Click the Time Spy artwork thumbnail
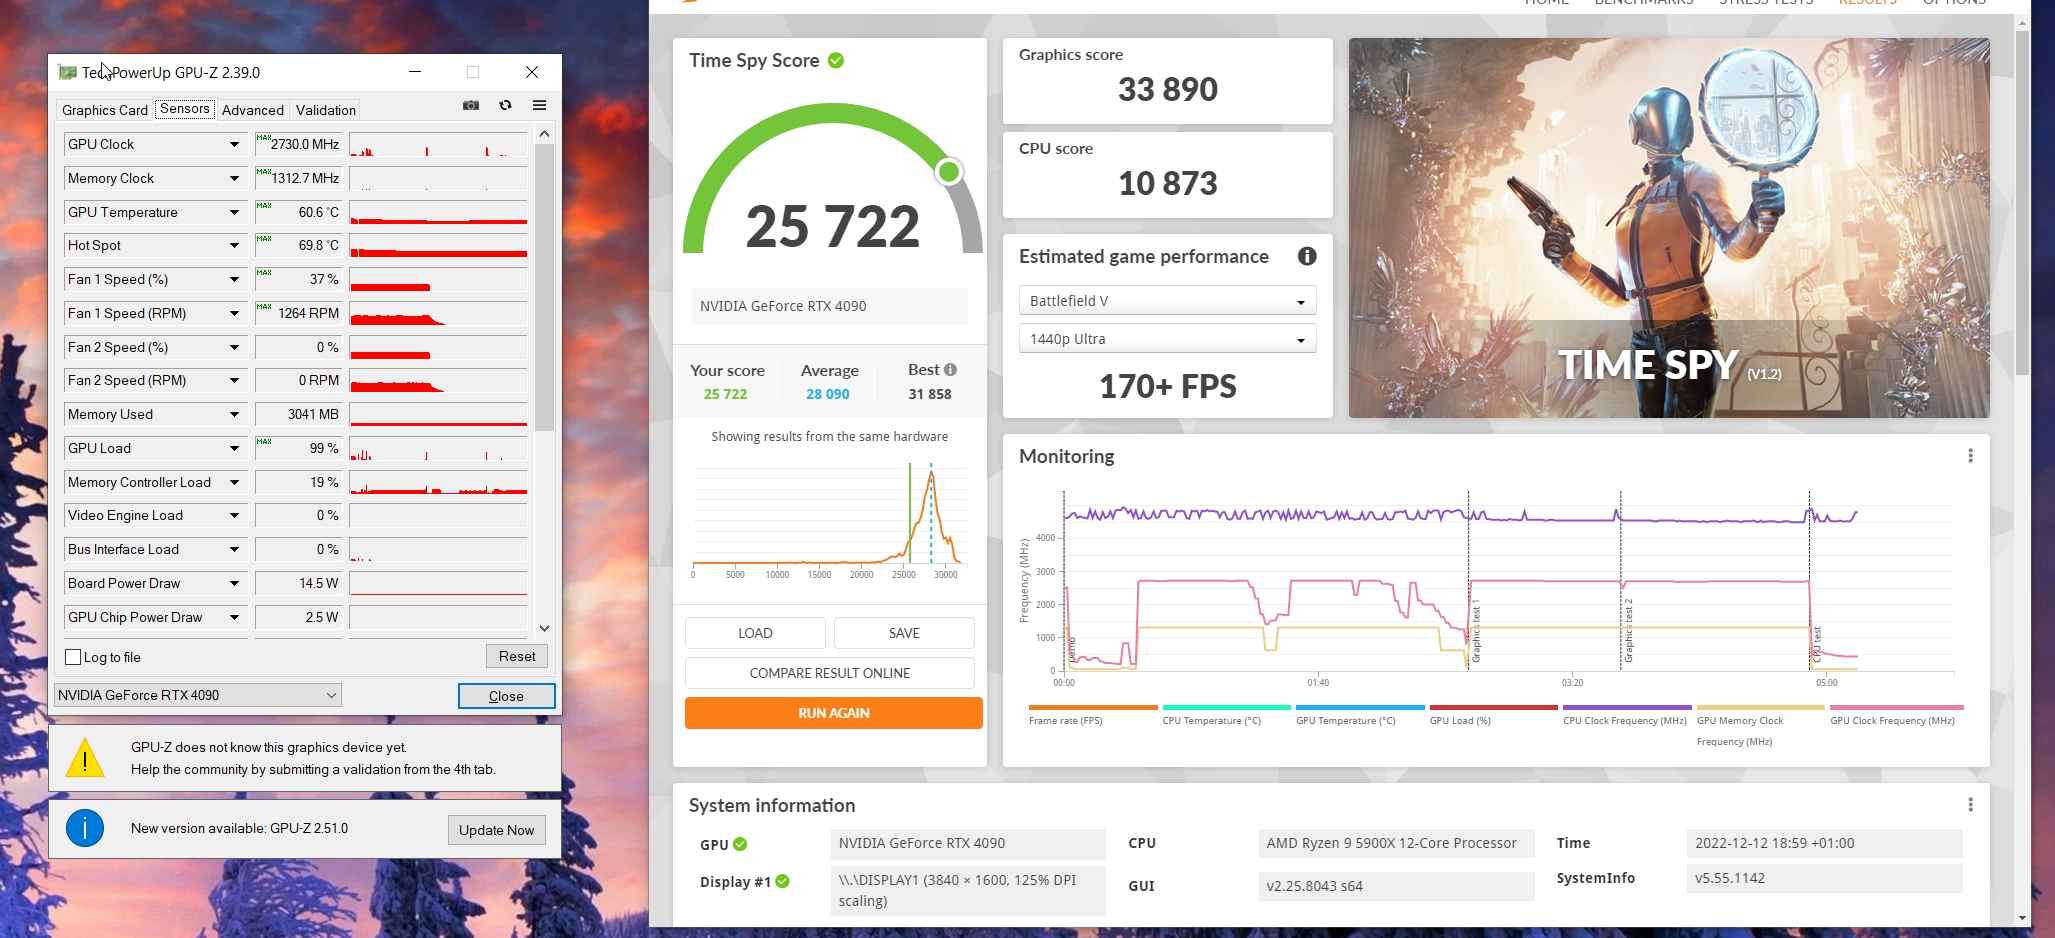 click(x=1669, y=228)
